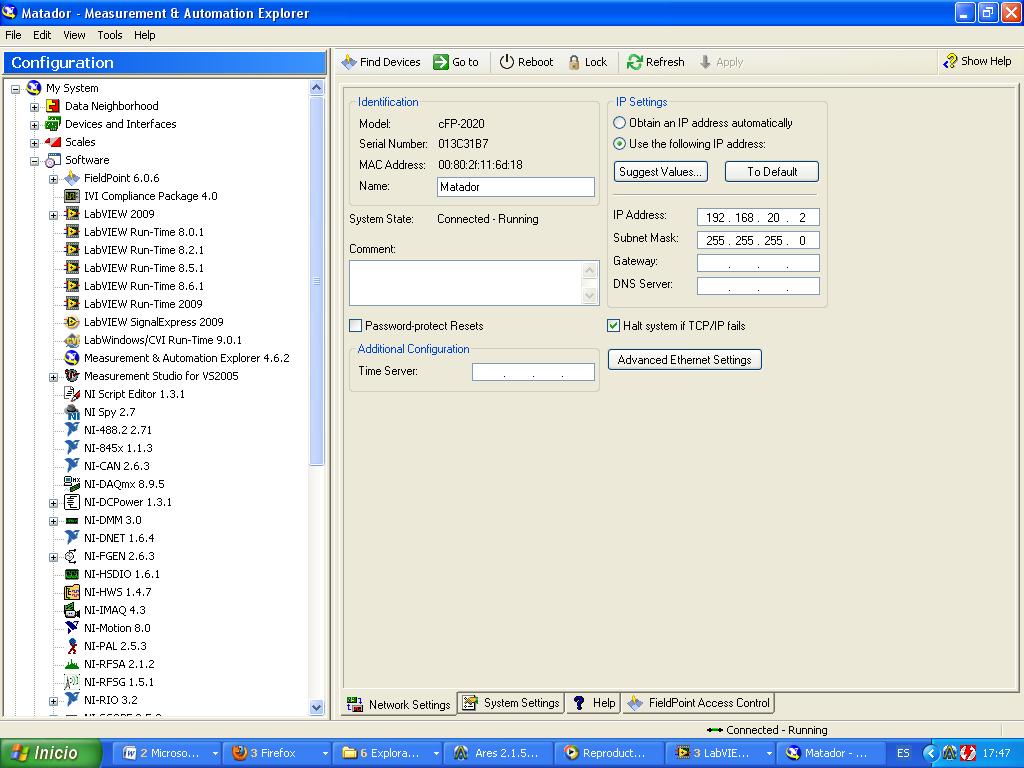The image size is (1024, 768).
Task: Open the Help tab at bottom
Action: point(593,703)
